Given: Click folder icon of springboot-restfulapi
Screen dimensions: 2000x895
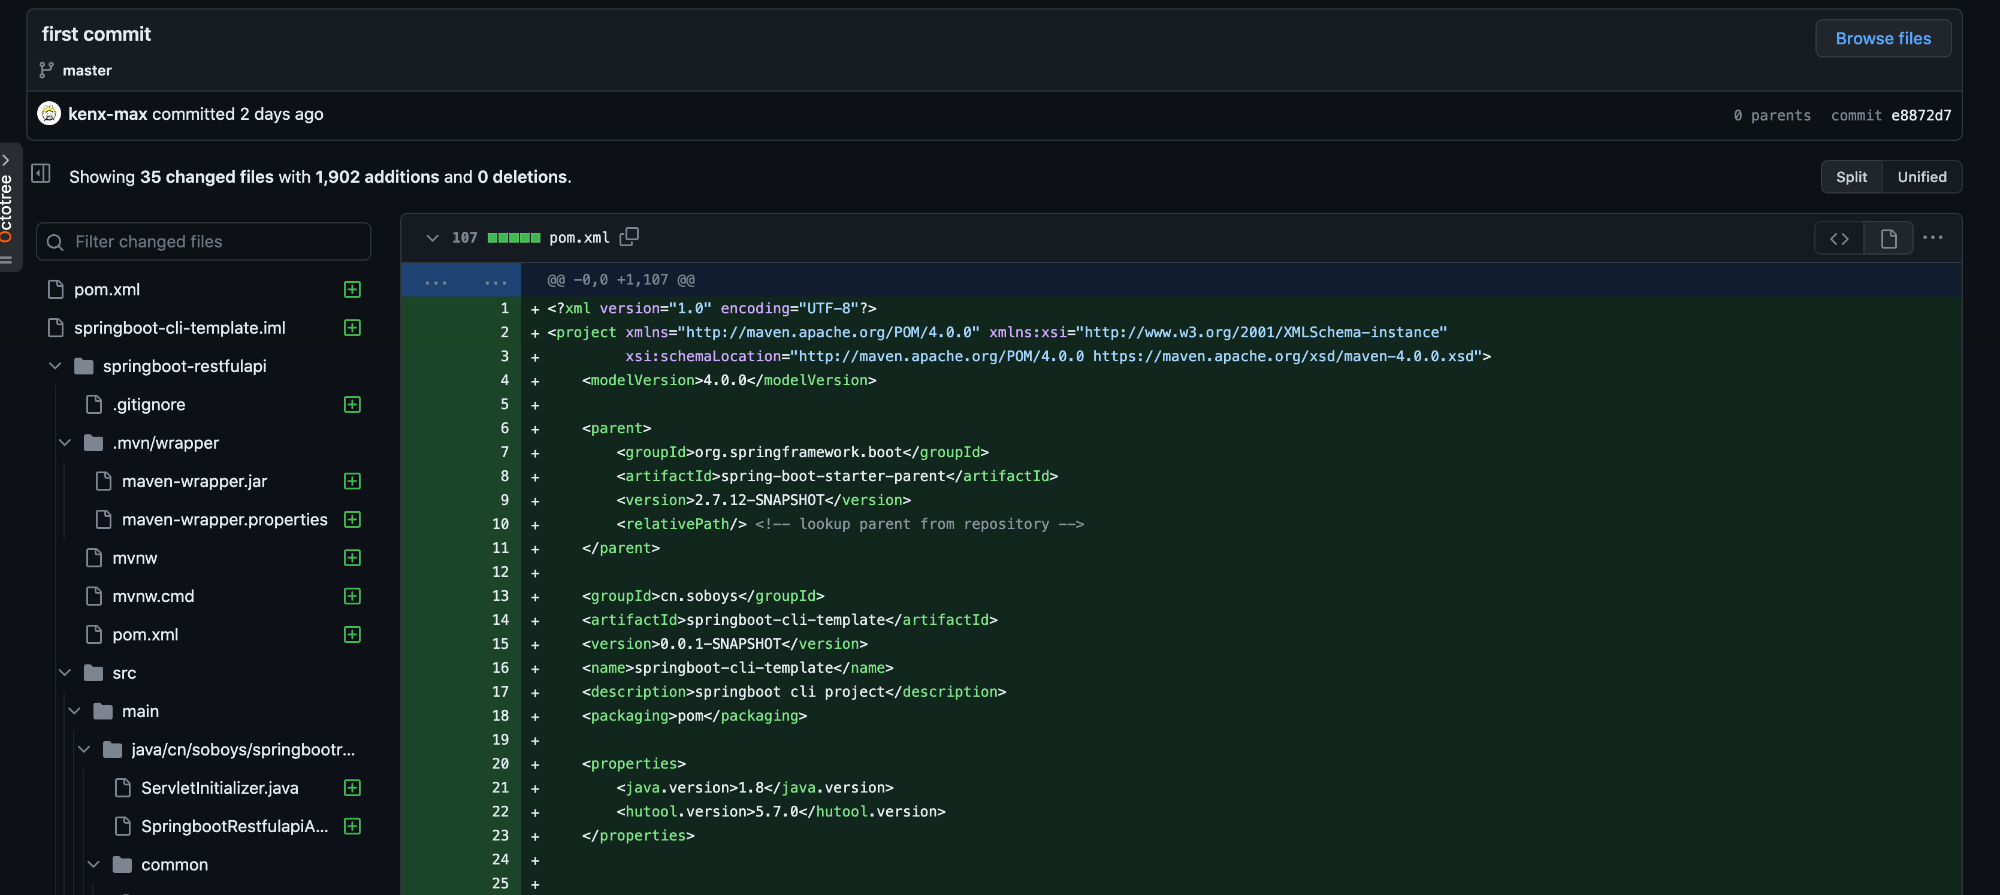Looking at the screenshot, I should [84, 366].
